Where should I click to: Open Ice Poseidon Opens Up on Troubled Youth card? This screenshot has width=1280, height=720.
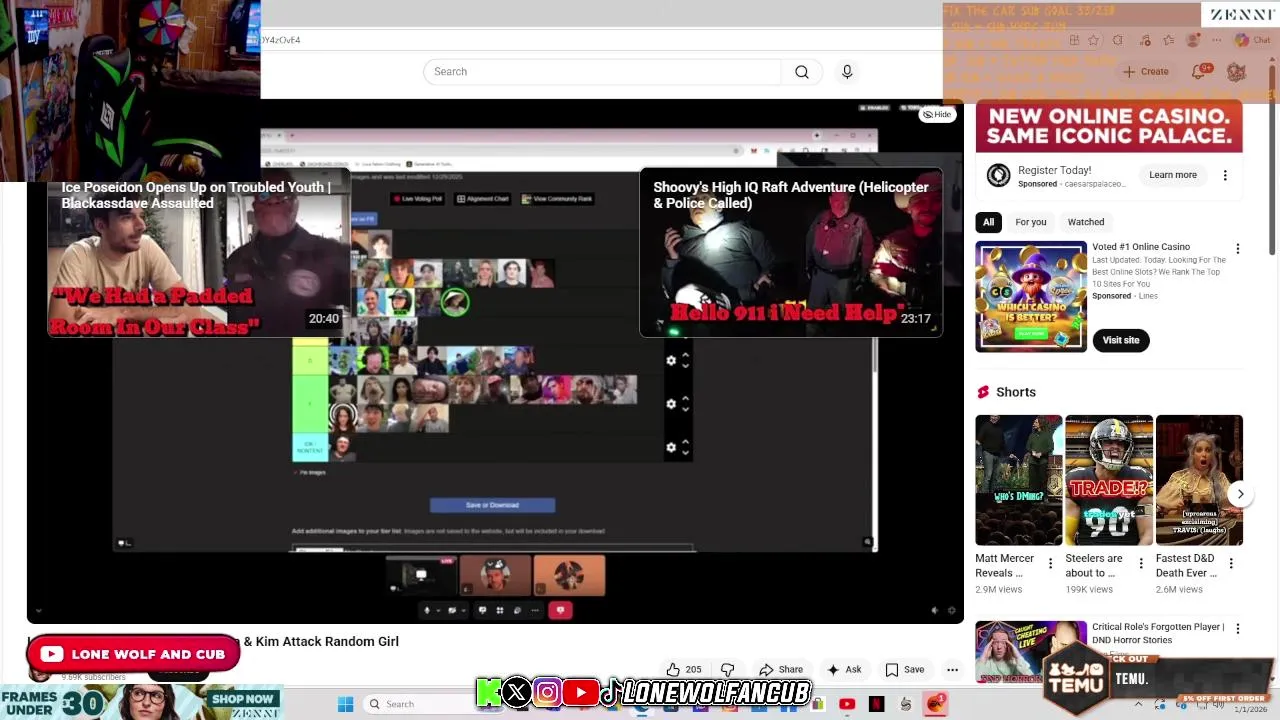(199, 254)
